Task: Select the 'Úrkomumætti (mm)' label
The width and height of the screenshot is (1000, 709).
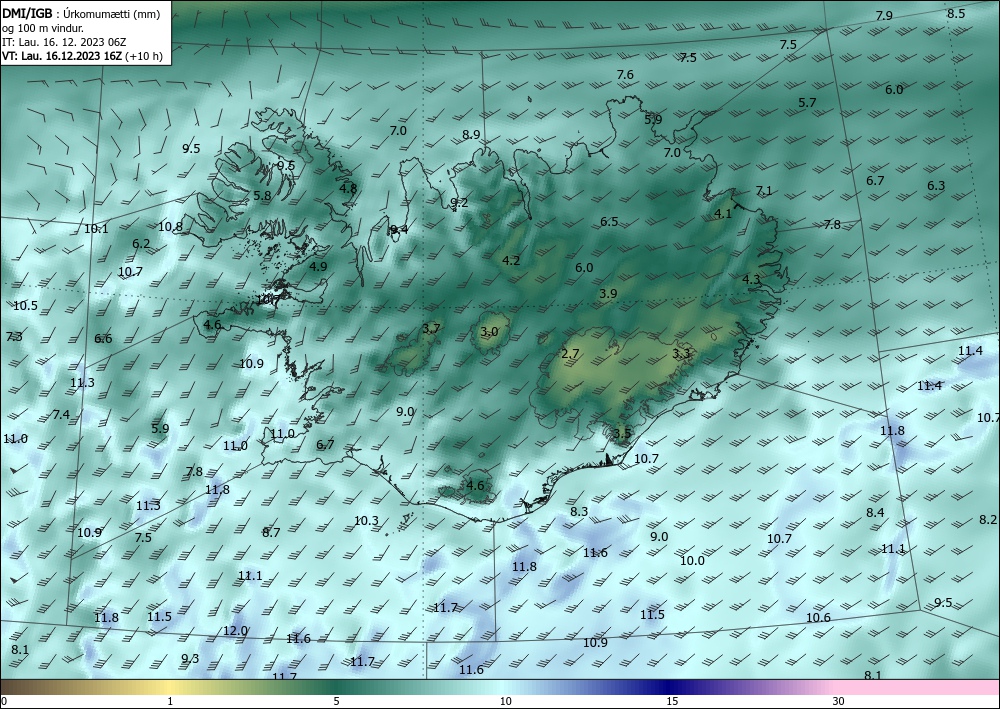Action: click(112, 14)
